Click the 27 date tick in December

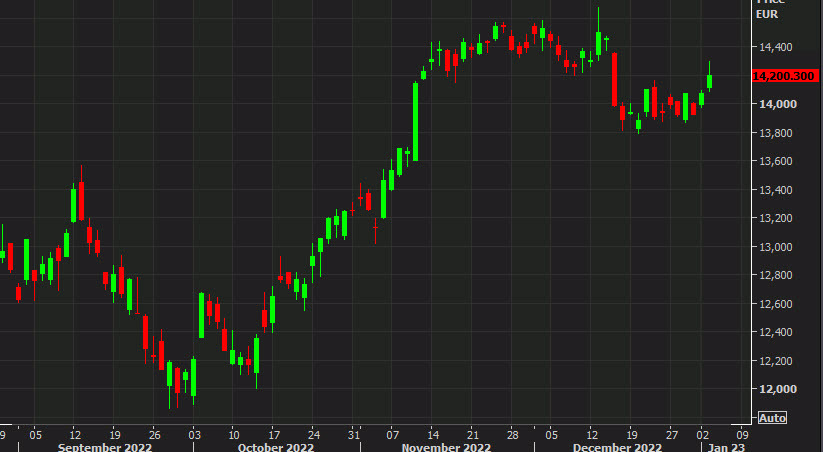(x=672, y=435)
